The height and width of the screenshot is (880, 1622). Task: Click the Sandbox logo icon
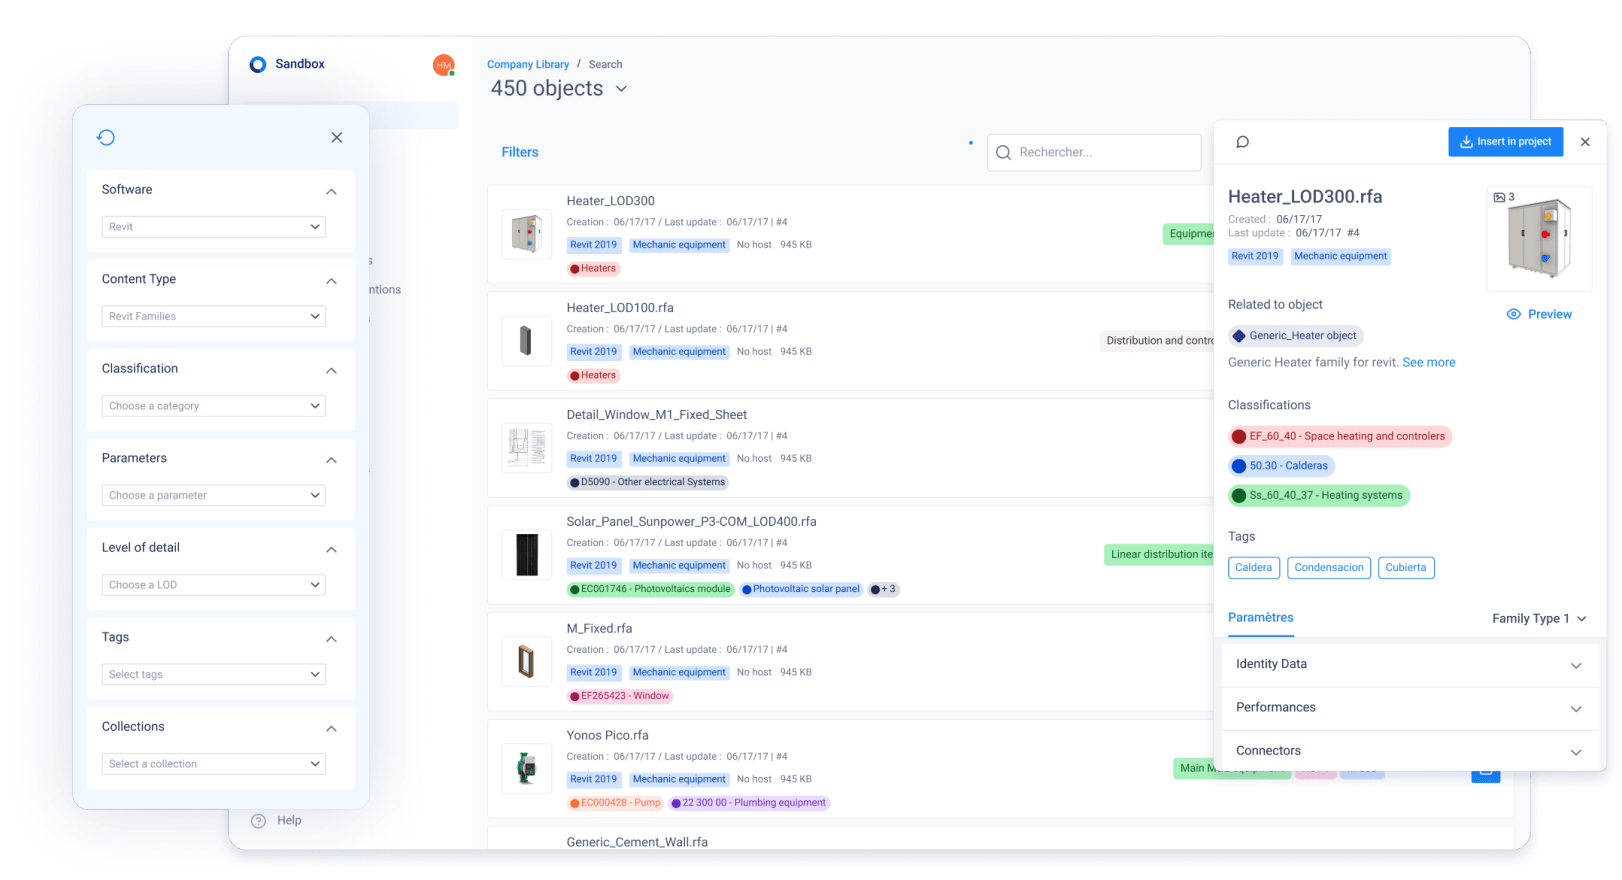(258, 64)
